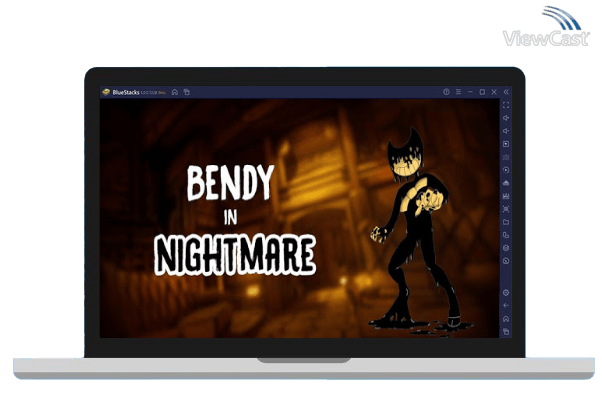Click the circular play icon in the side toolbar
This screenshot has width=602, height=414.
[506, 170]
